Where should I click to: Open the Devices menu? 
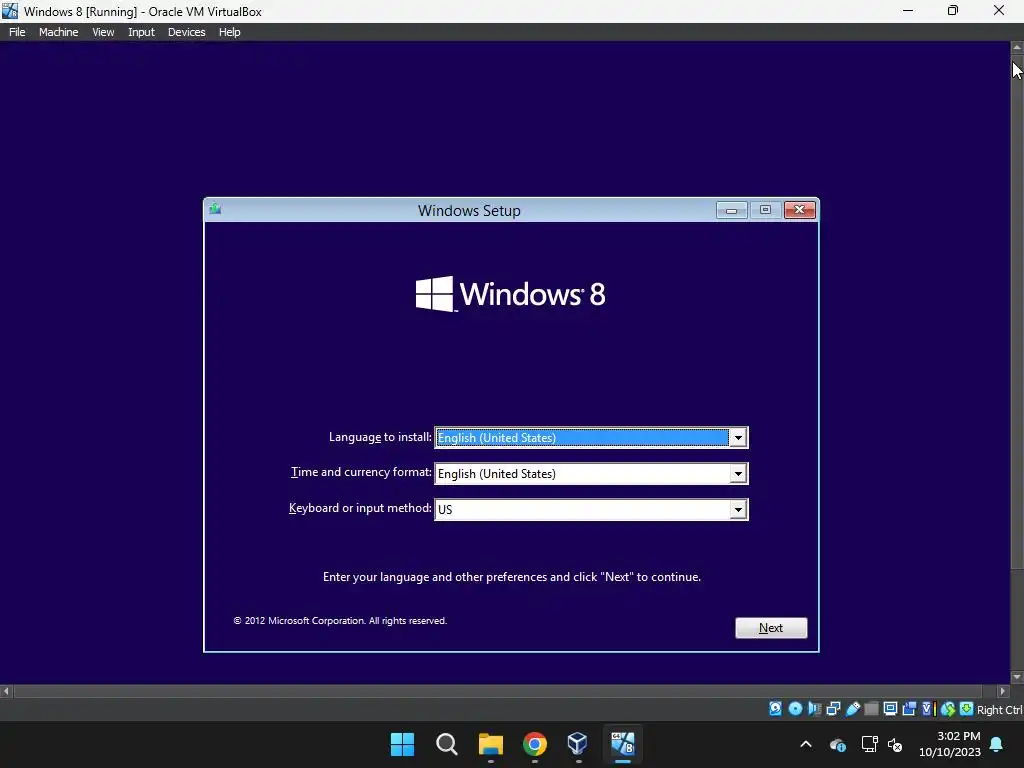[x=186, y=32]
